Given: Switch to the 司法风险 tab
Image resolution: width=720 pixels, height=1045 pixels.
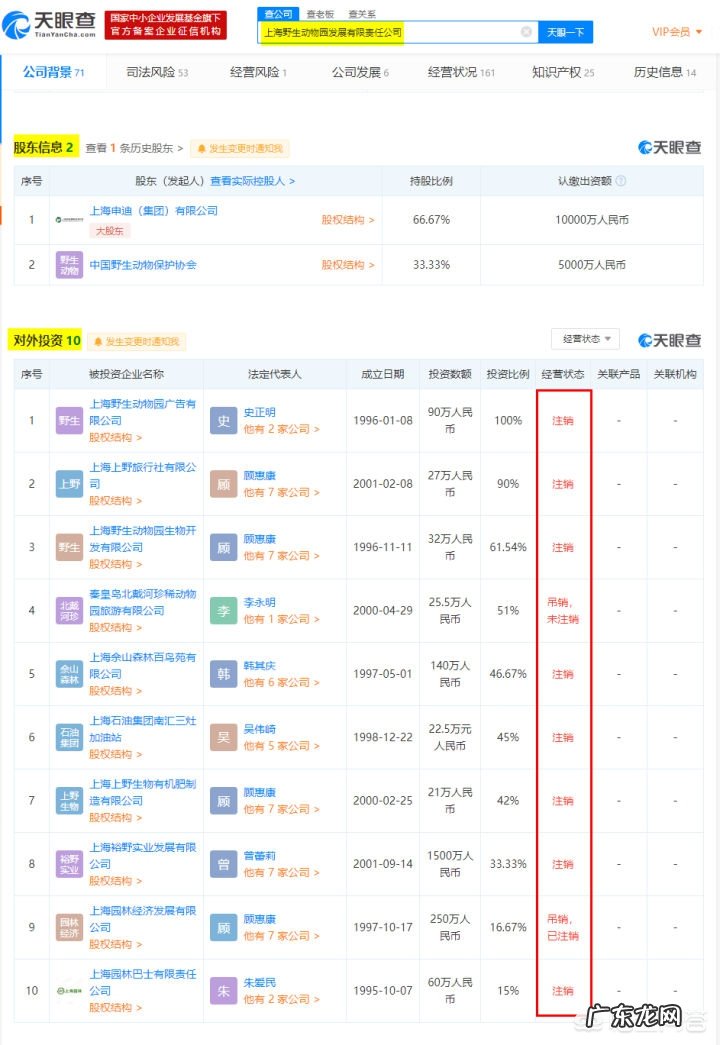Looking at the screenshot, I should [x=157, y=72].
